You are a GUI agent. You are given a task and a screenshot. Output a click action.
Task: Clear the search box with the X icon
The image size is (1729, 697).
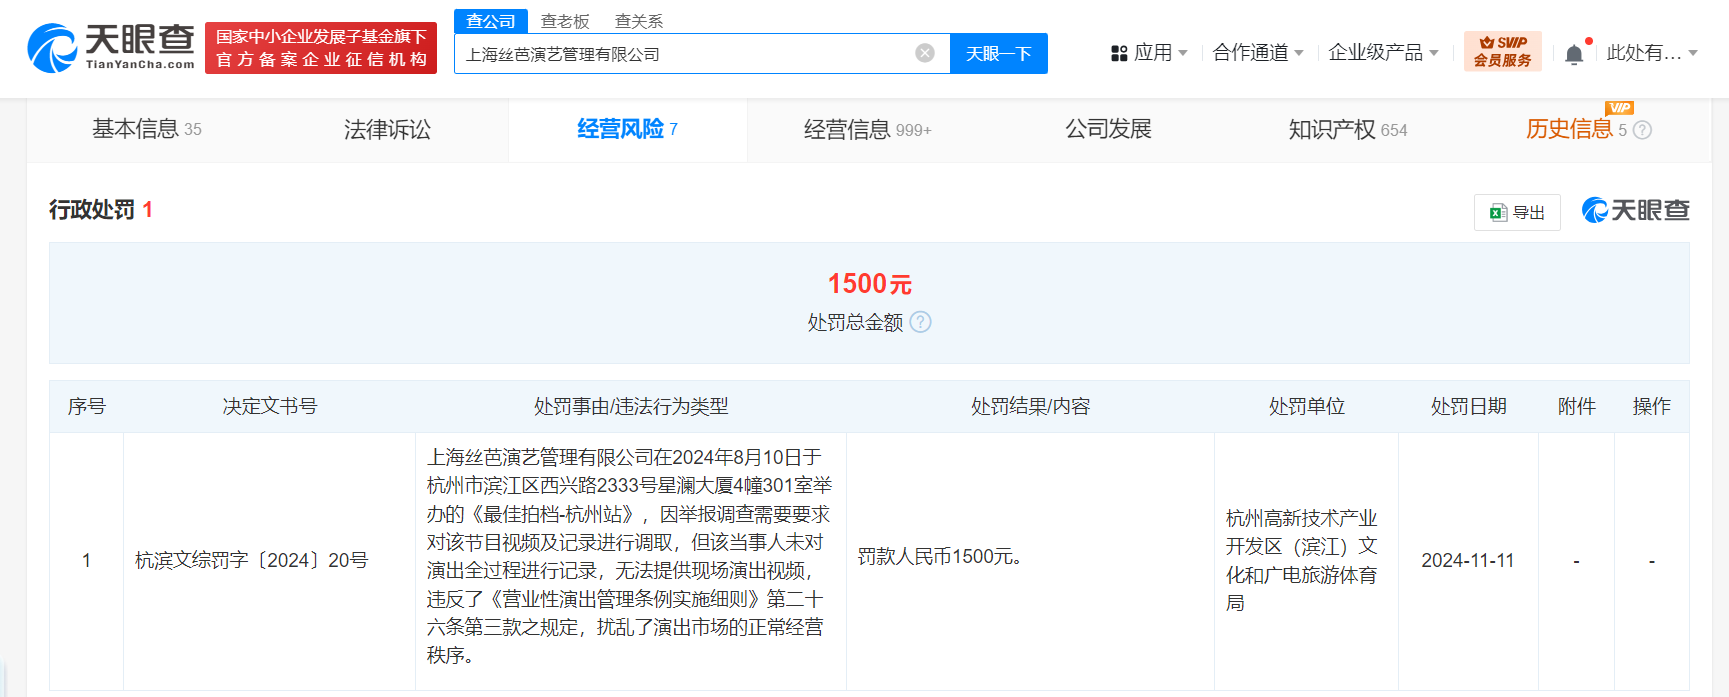click(x=925, y=53)
